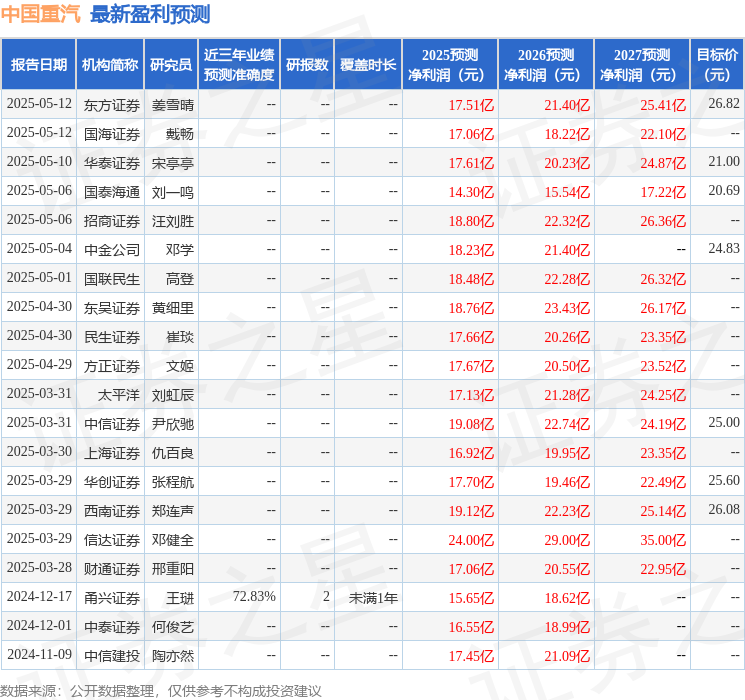Select the 民生证券 institution cell

click(x=112, y=337)
